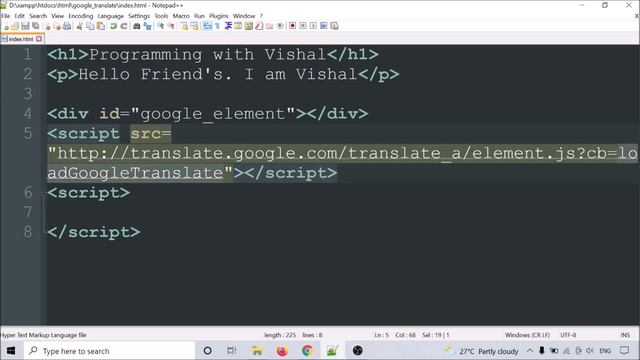Screen dimensions: 640x360
Task: Click on the 'google_element' id value in line 4
Action: click(213, 114)
